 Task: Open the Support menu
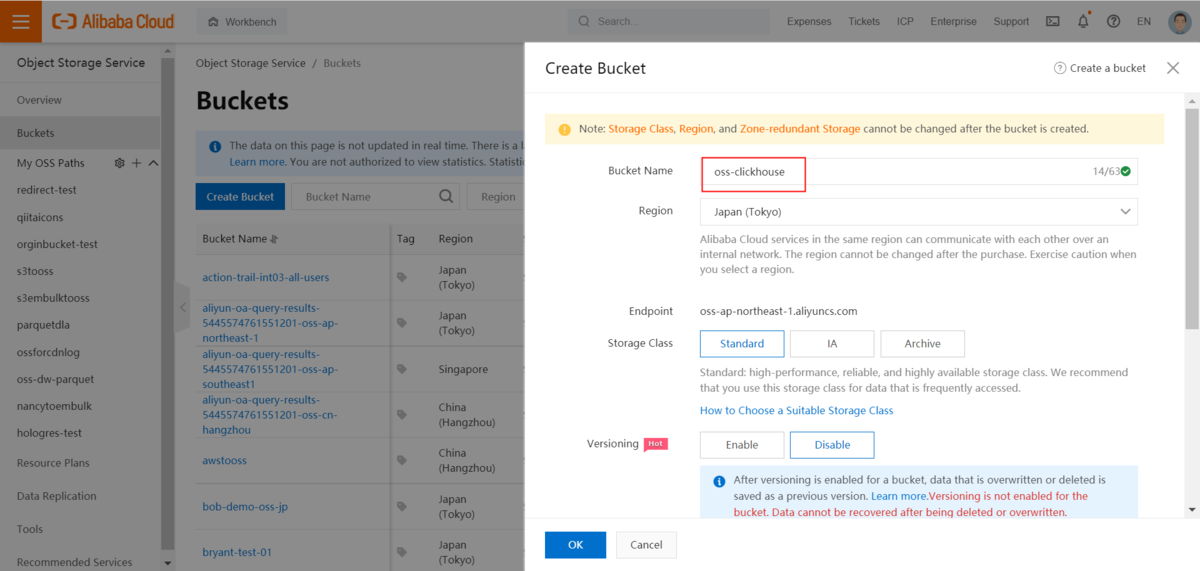tap(1011, 21)
